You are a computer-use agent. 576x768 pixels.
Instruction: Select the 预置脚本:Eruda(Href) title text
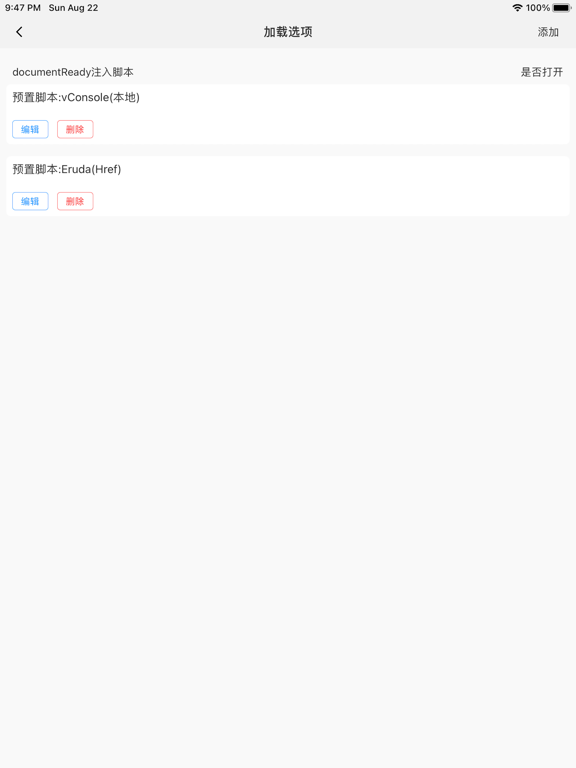(67, 169)
